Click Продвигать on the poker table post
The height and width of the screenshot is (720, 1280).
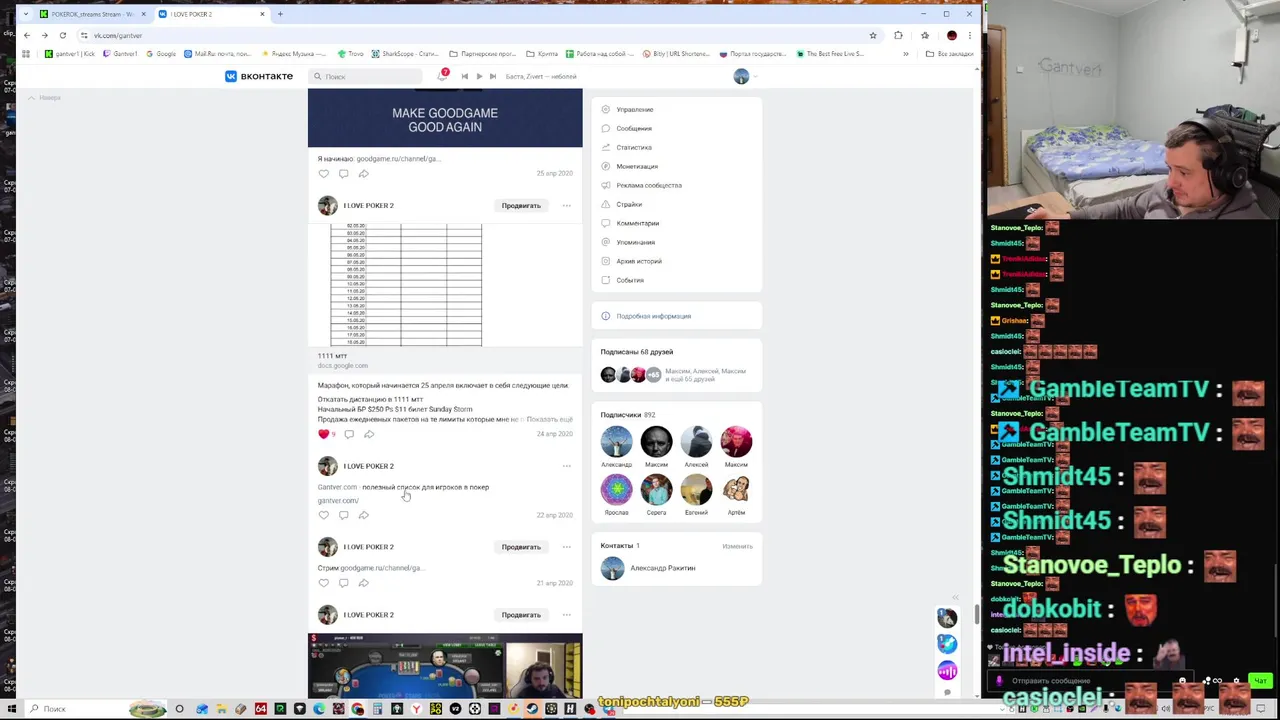point(521,615)
